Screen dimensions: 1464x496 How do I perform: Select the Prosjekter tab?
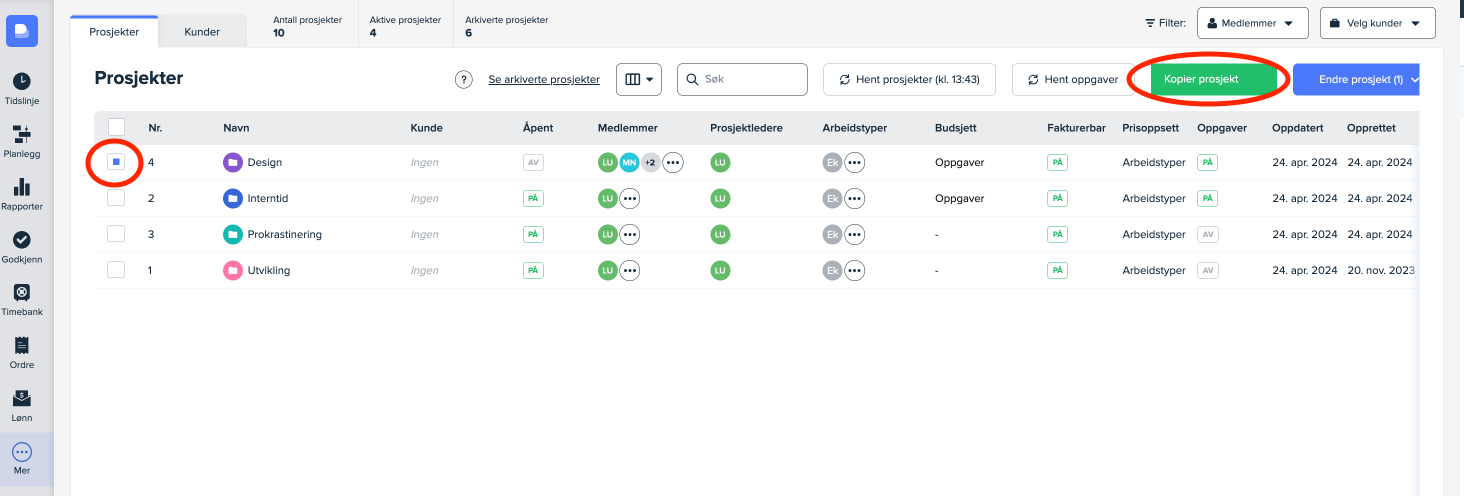pyautogui.click(x=115, y=32)
